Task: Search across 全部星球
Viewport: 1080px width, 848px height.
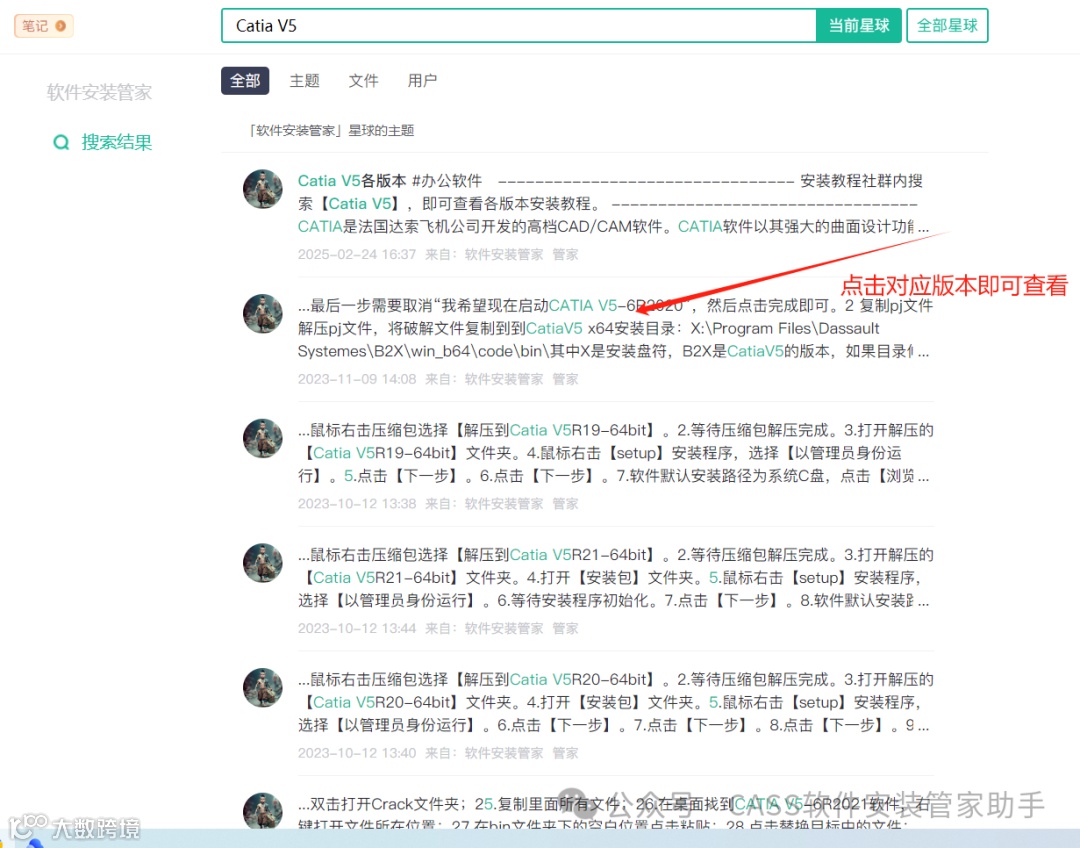Action: click(947, 25)
